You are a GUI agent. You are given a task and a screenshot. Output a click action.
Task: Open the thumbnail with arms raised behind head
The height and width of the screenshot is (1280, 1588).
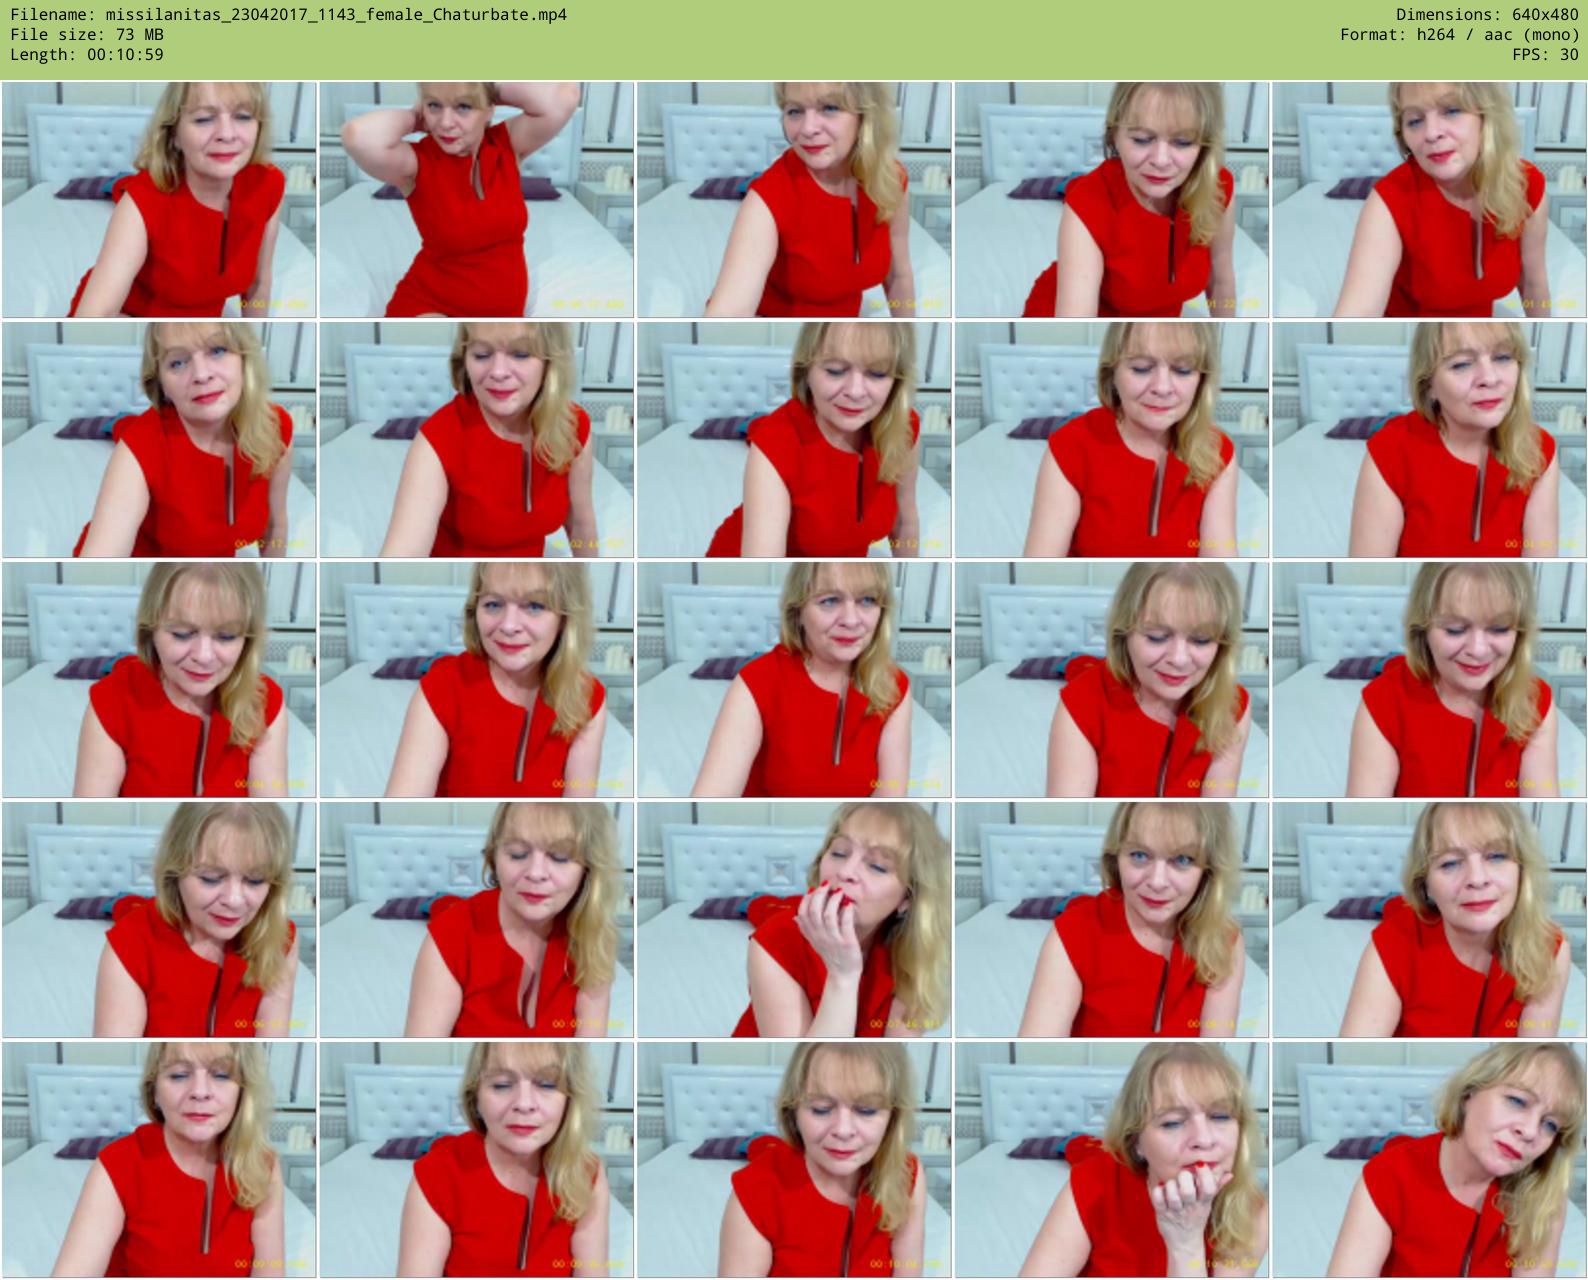click(476, 200)
